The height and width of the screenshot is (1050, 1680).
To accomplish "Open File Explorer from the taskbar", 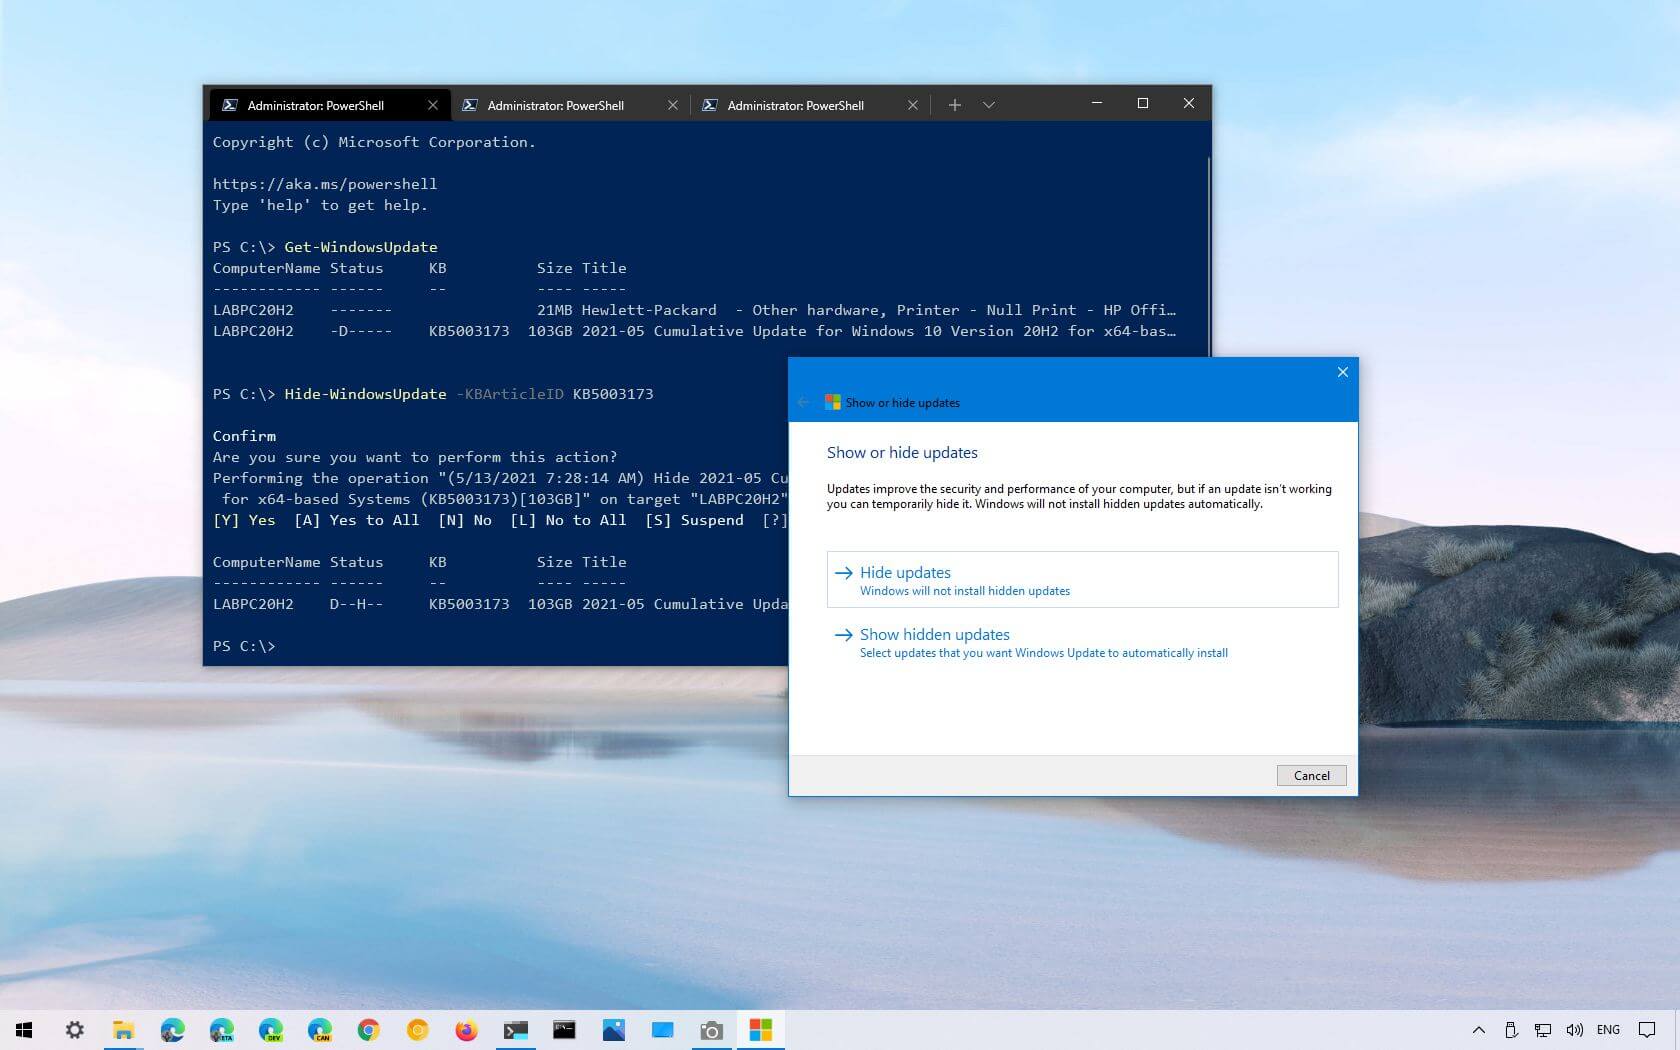I will (x=123, y=1030).
